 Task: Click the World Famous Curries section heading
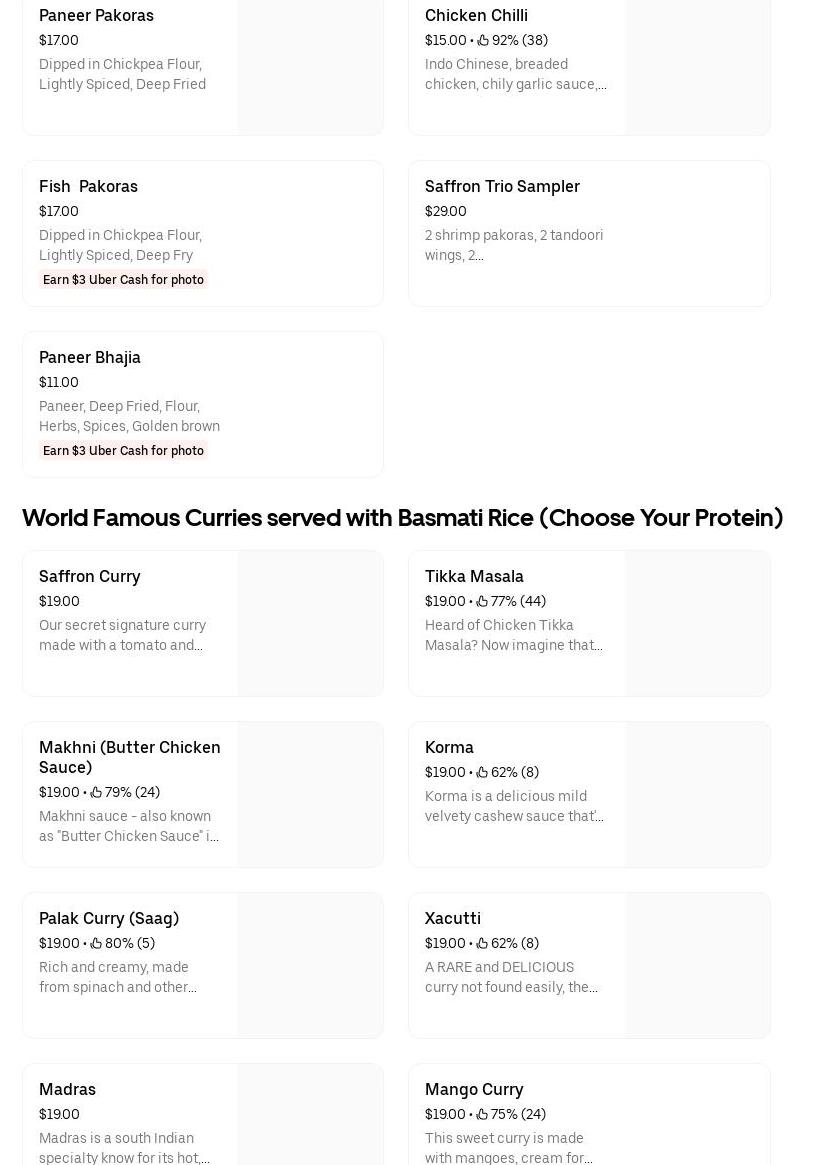[403, 518]
